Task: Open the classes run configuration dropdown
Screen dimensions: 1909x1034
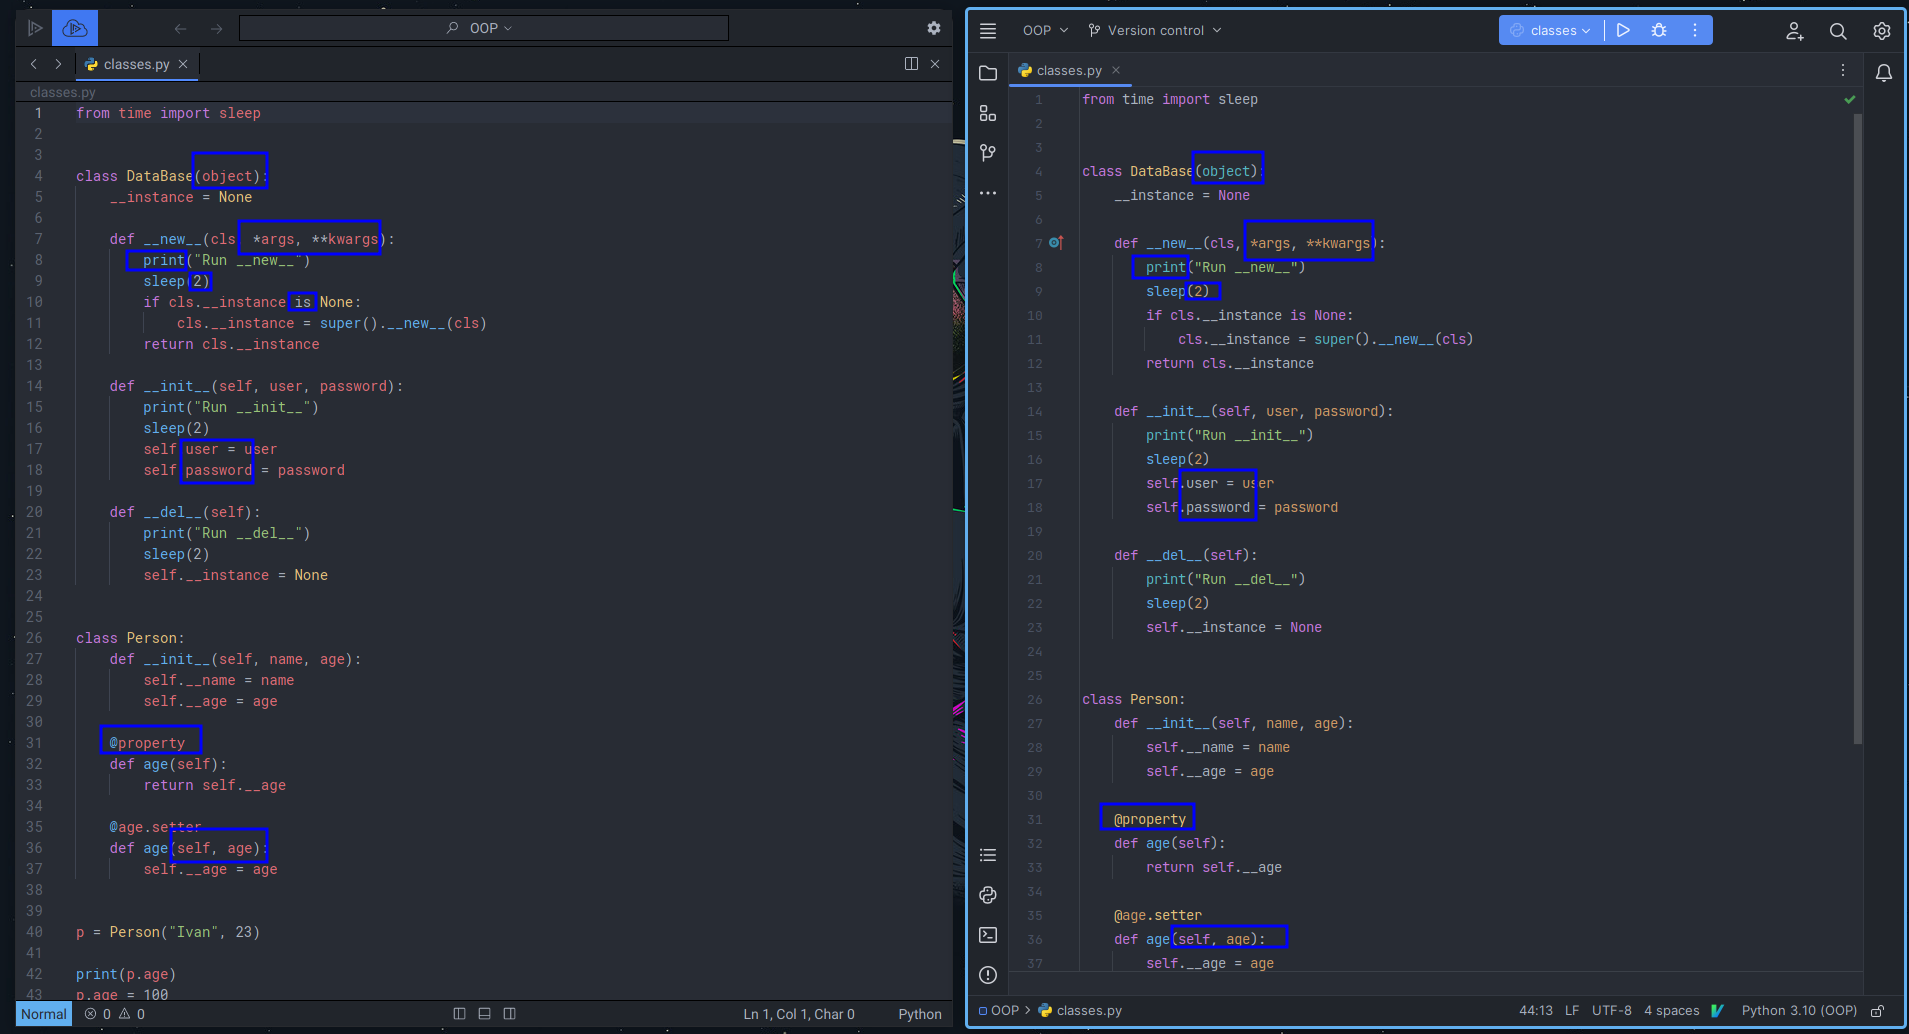Action: point(1551,30)
